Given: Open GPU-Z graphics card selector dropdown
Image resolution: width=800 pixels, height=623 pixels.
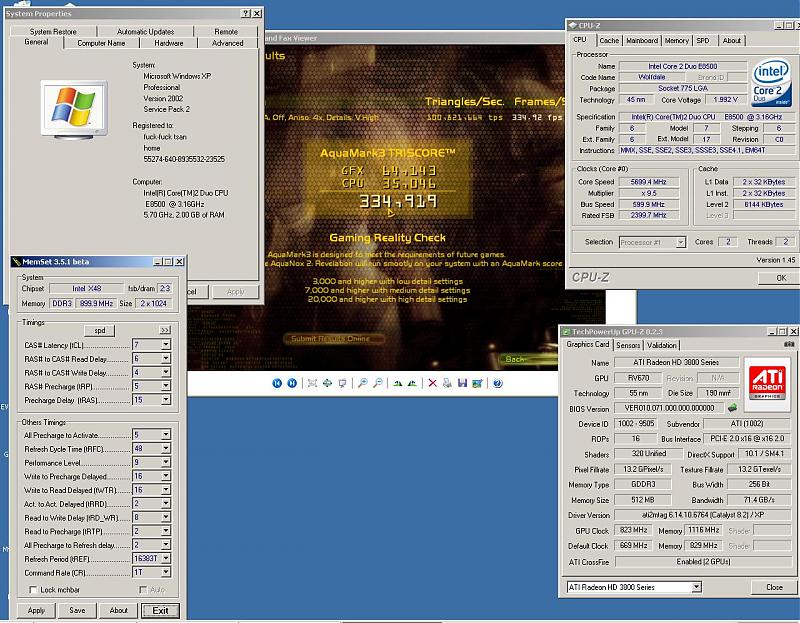Looking at the screenshot, I should coord(696,587).
